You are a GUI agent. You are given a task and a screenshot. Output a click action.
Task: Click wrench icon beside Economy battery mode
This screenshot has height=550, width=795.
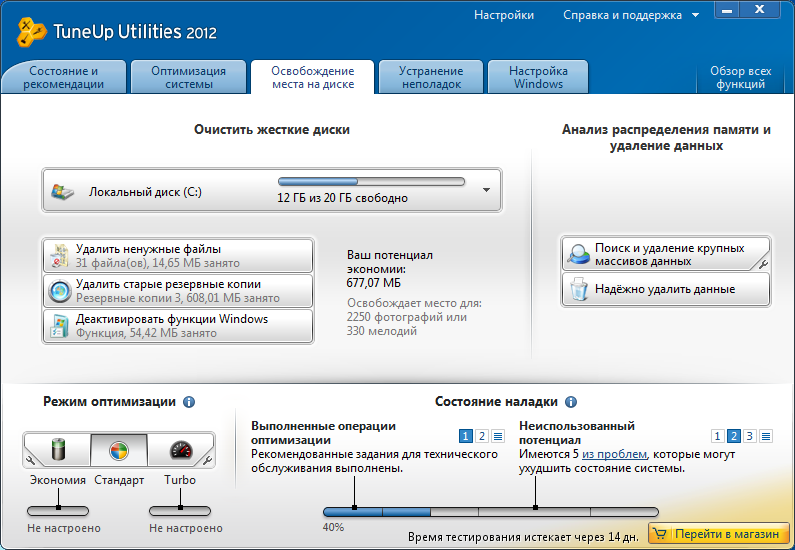click(30, 460)
